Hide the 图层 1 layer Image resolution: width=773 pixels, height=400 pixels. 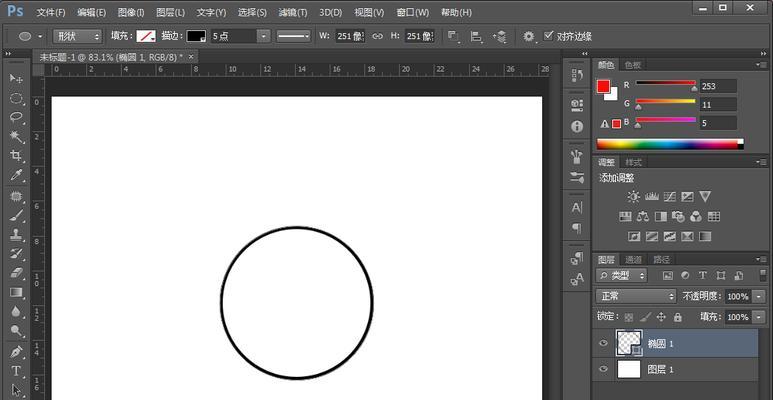[603, 369]
